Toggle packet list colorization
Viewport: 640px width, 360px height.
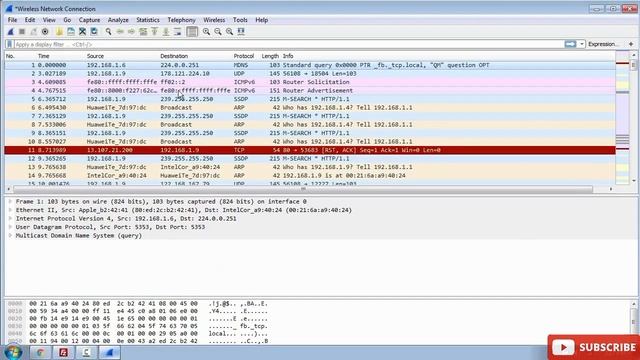click(x=192, y=31)
